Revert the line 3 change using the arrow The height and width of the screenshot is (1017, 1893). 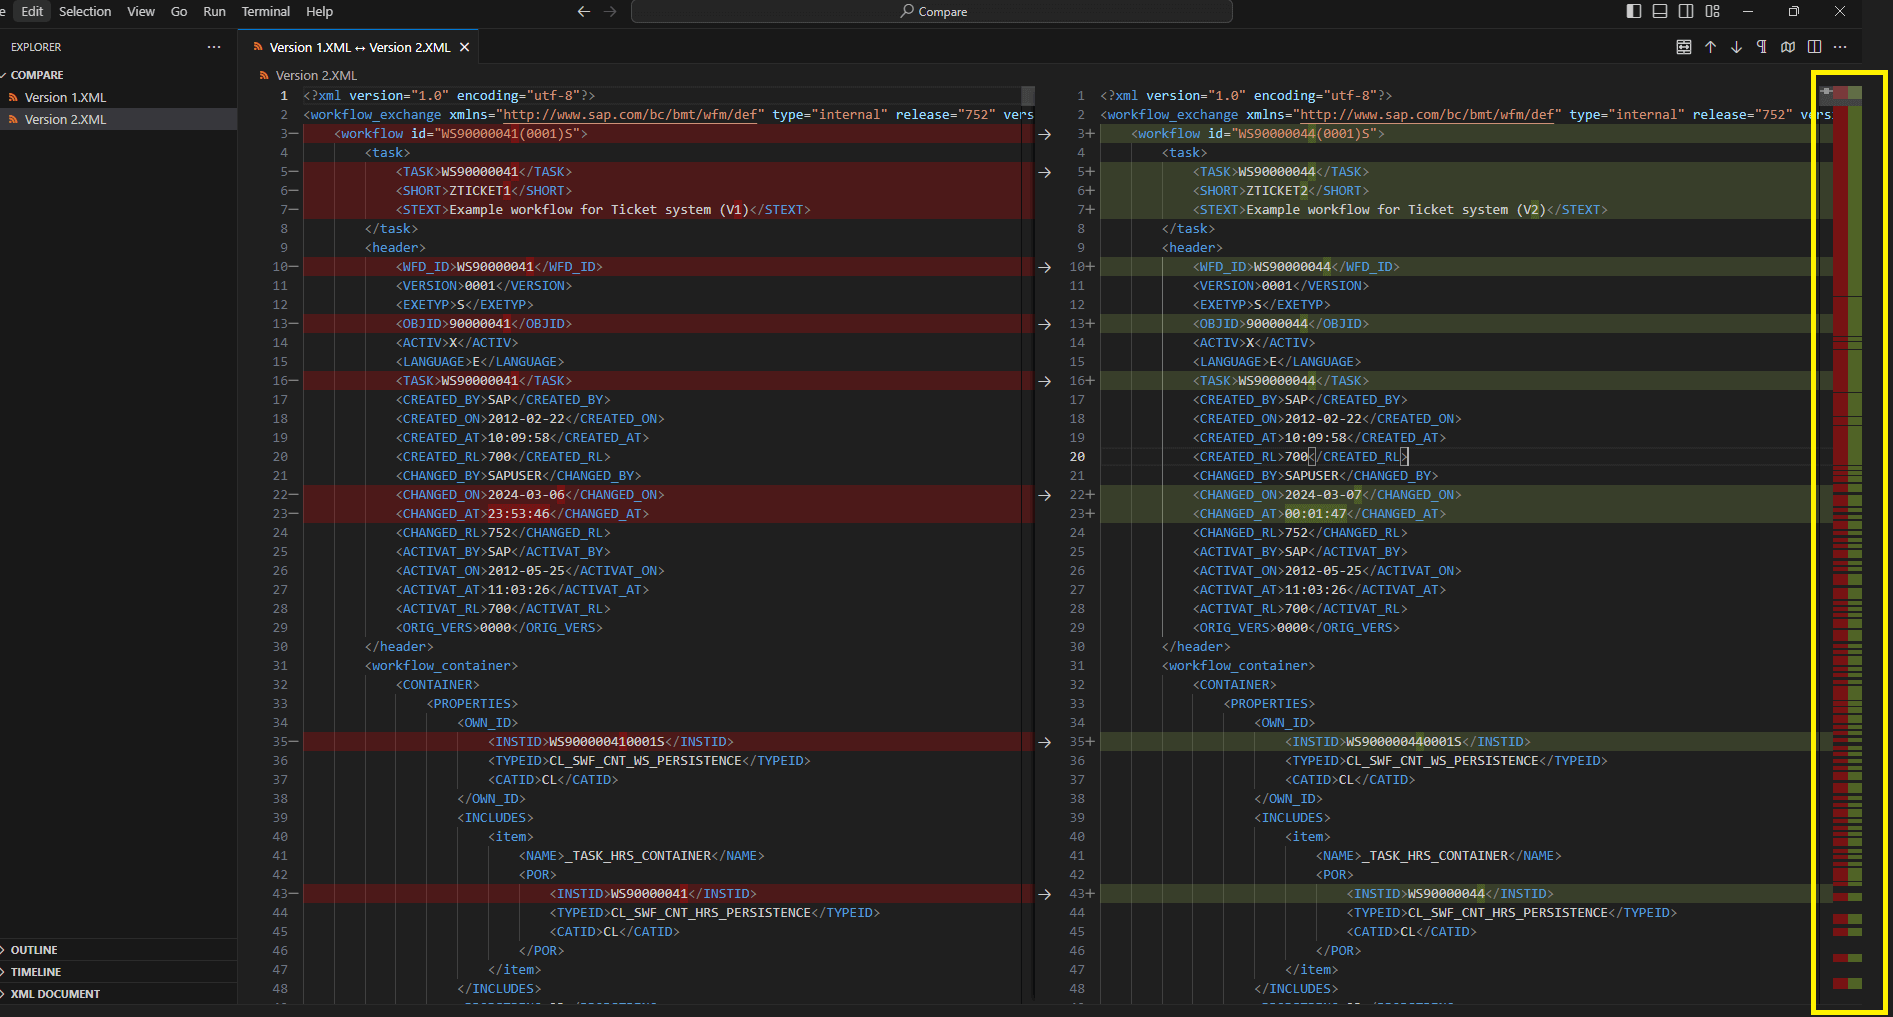1044,134
